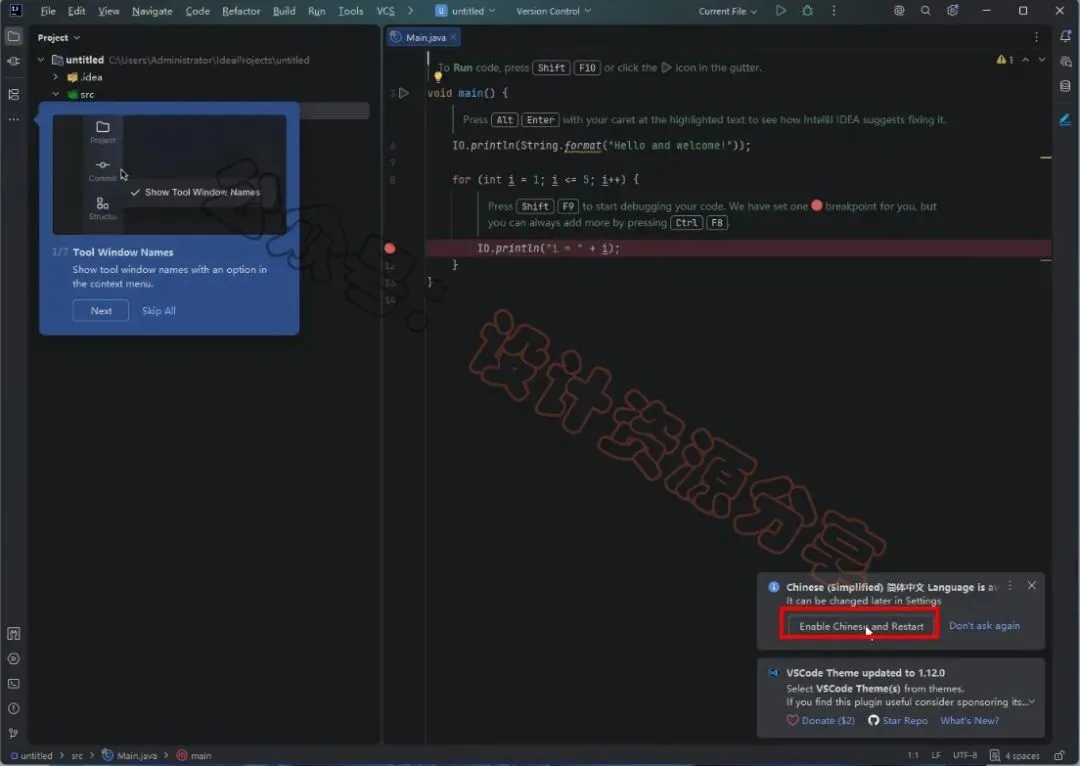Open the Code menu

(x=197, y=11)
